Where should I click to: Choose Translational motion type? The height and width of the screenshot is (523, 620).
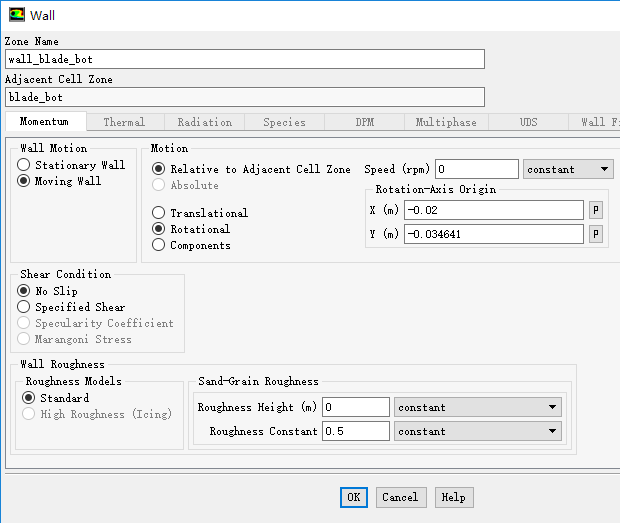tap(158, 213)
